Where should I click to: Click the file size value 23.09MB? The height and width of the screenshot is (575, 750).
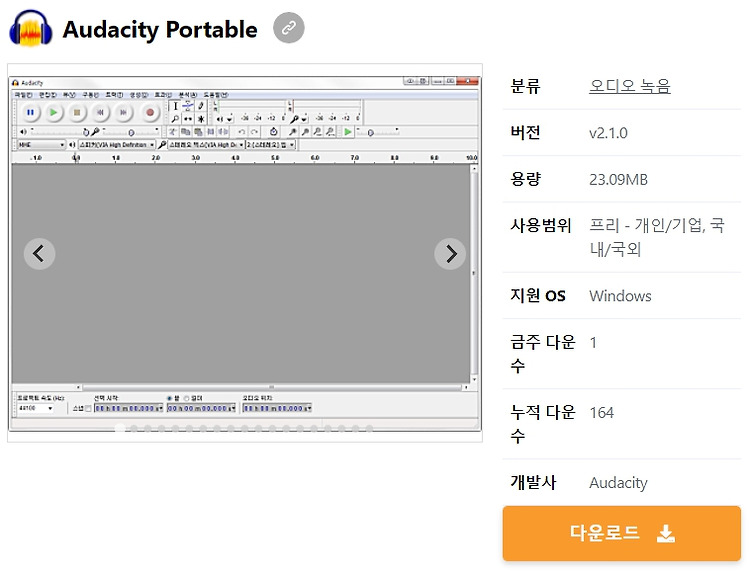[618, 179]
